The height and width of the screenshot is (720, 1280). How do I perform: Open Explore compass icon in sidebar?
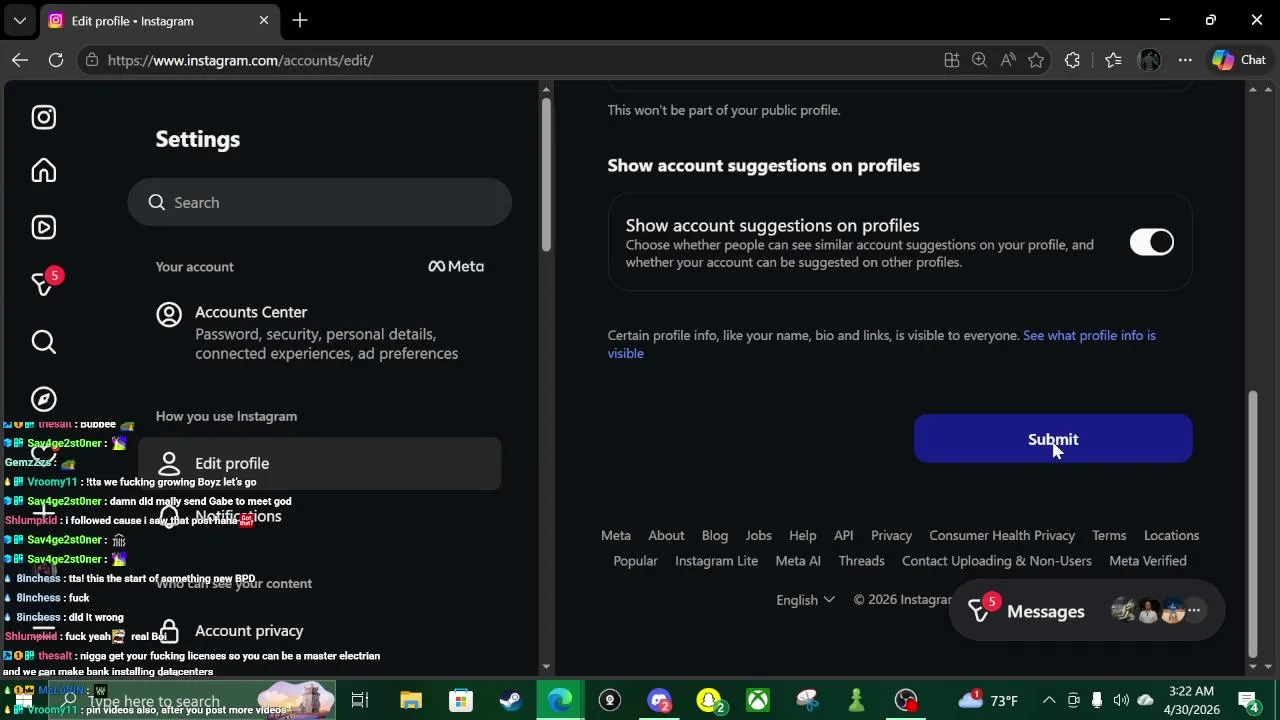(x=43, y=399)
